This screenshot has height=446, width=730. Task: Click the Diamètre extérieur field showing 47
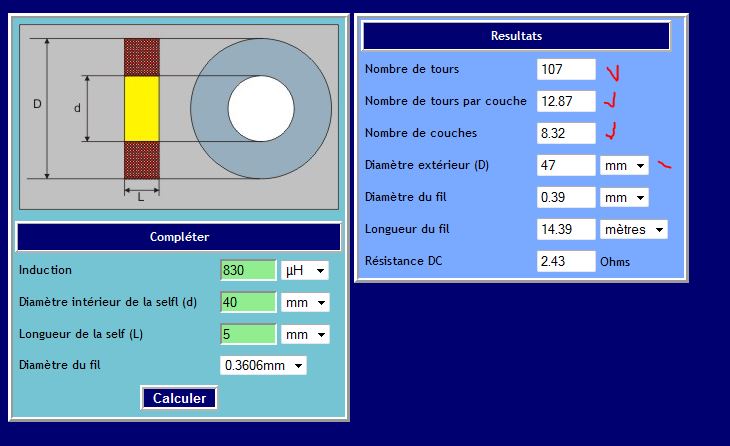(x=566, y=165)
